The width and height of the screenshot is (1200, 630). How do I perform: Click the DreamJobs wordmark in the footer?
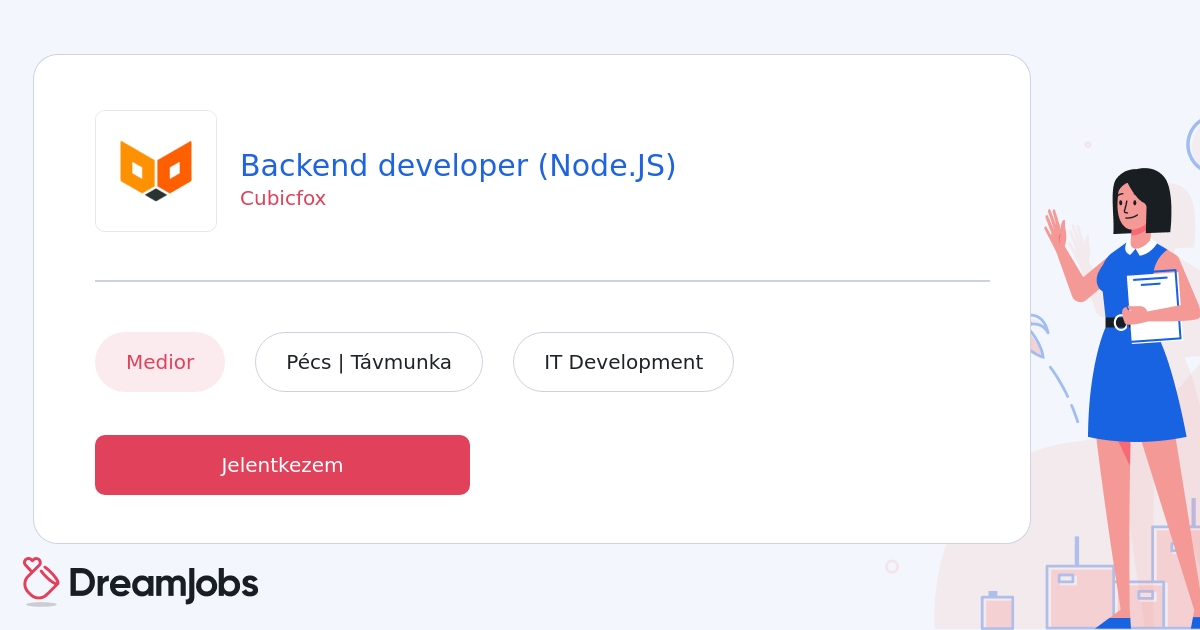pyautogui.click(x=163, y=583)
